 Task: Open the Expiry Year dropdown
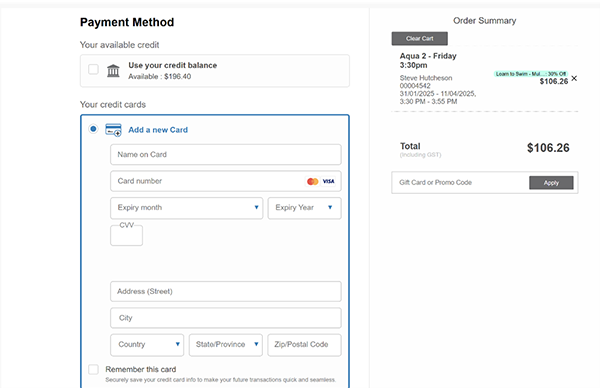coord(304,208)
